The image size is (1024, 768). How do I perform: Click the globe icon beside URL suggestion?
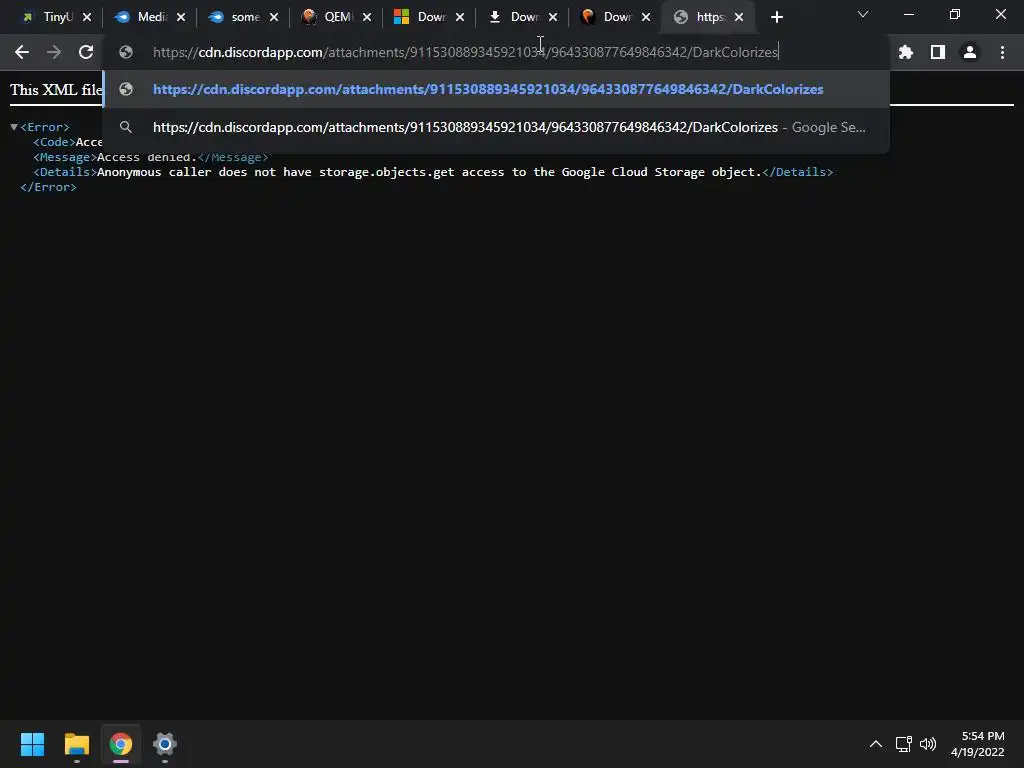click(x=126, y=89)
